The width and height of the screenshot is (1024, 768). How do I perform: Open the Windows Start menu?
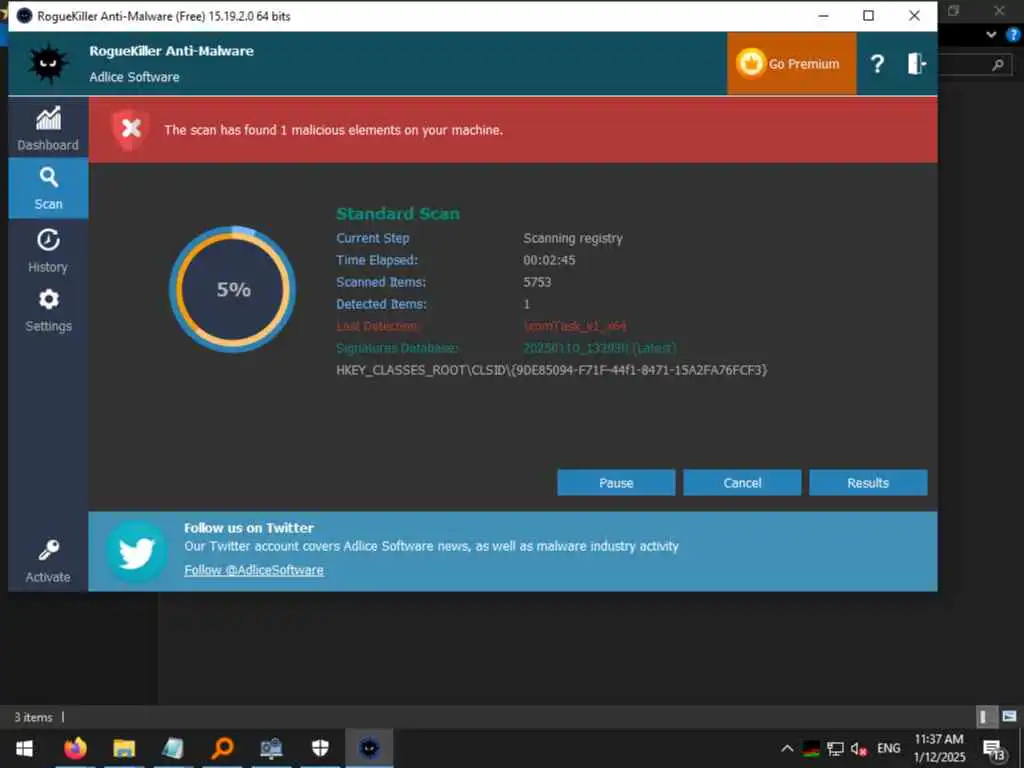(x=24, y=748)
